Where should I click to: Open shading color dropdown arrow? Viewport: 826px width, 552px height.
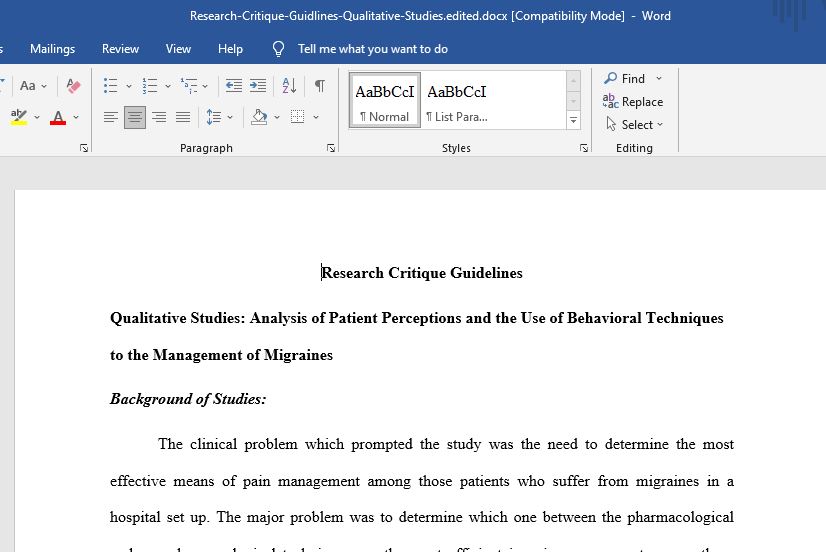[x=277, y=117]
